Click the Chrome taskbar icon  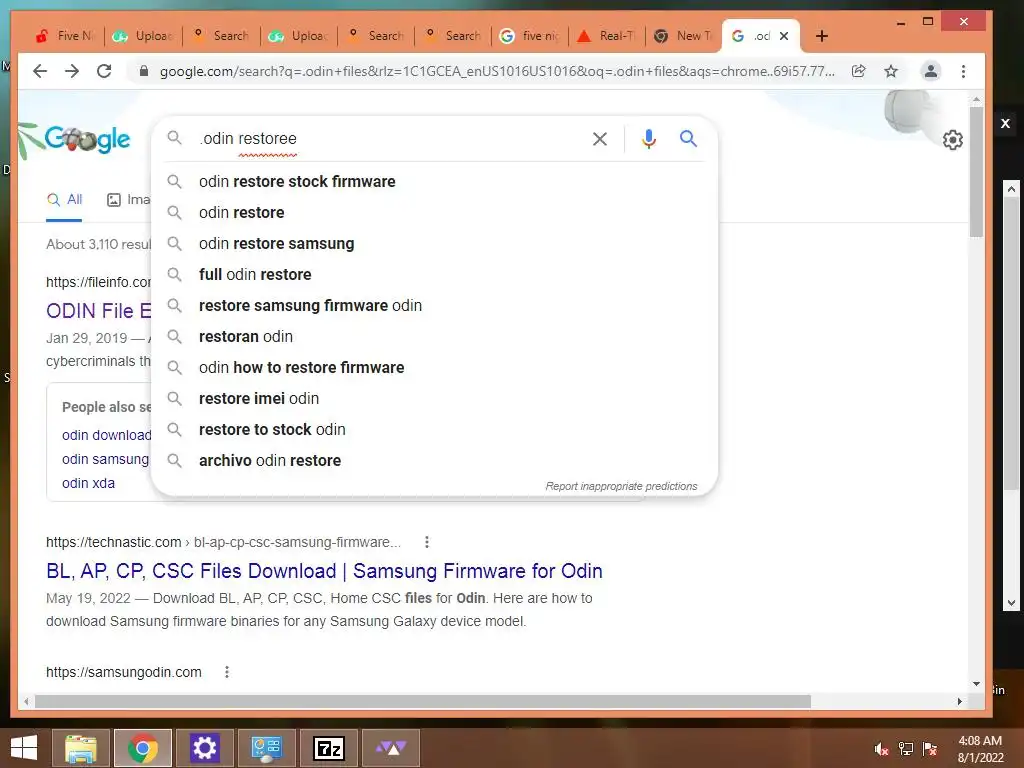click(x=143, y=748)
